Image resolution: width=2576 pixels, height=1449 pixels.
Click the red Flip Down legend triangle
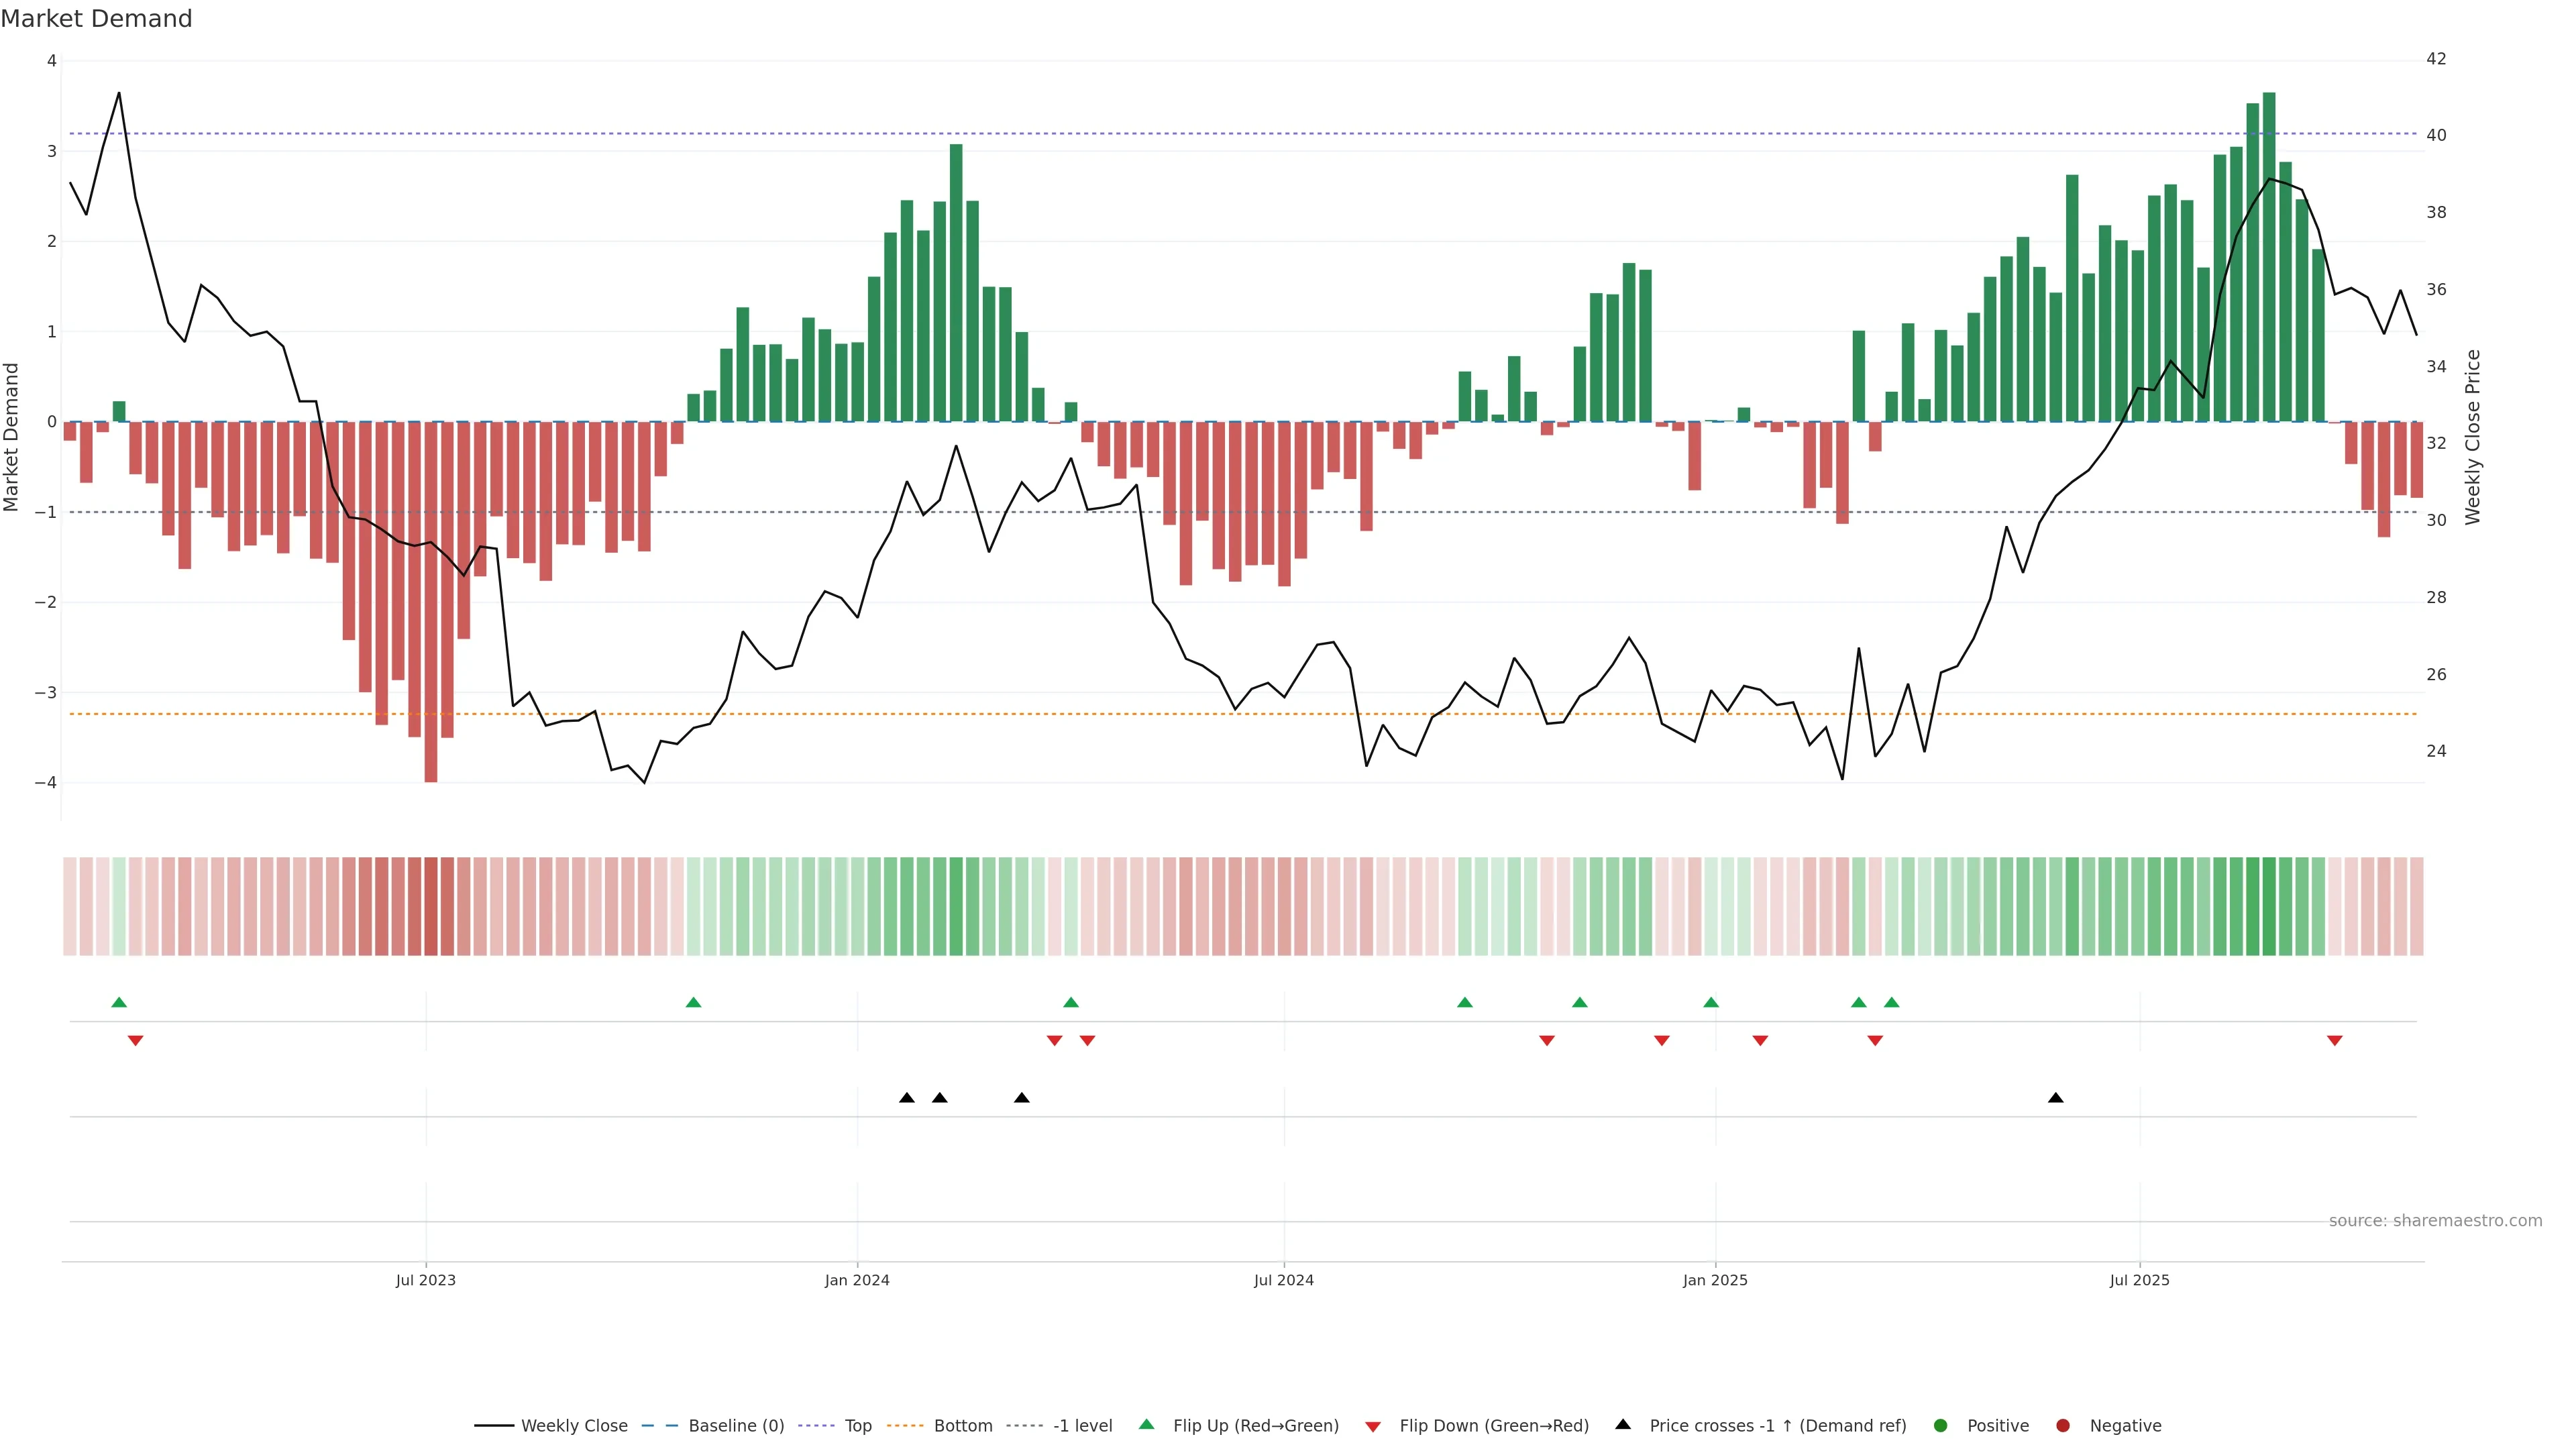[x=1373, y=1426]
